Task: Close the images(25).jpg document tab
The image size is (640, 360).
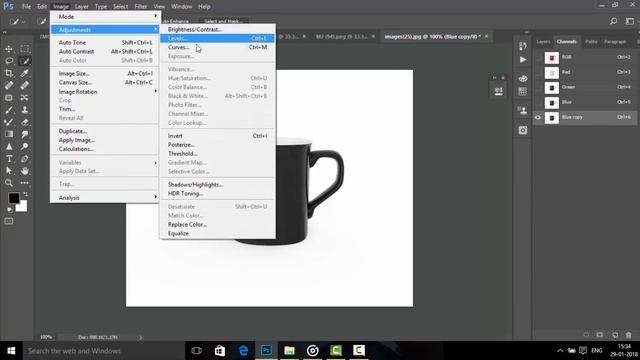Action: pyautogui.click(x=487, y=36)
